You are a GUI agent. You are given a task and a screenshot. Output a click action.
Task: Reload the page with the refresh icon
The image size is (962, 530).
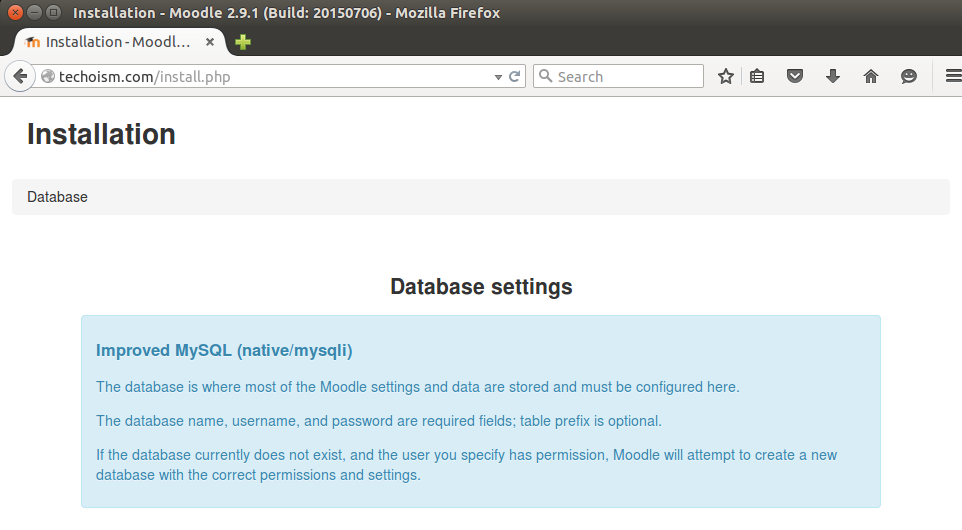[x=515, y=77]
